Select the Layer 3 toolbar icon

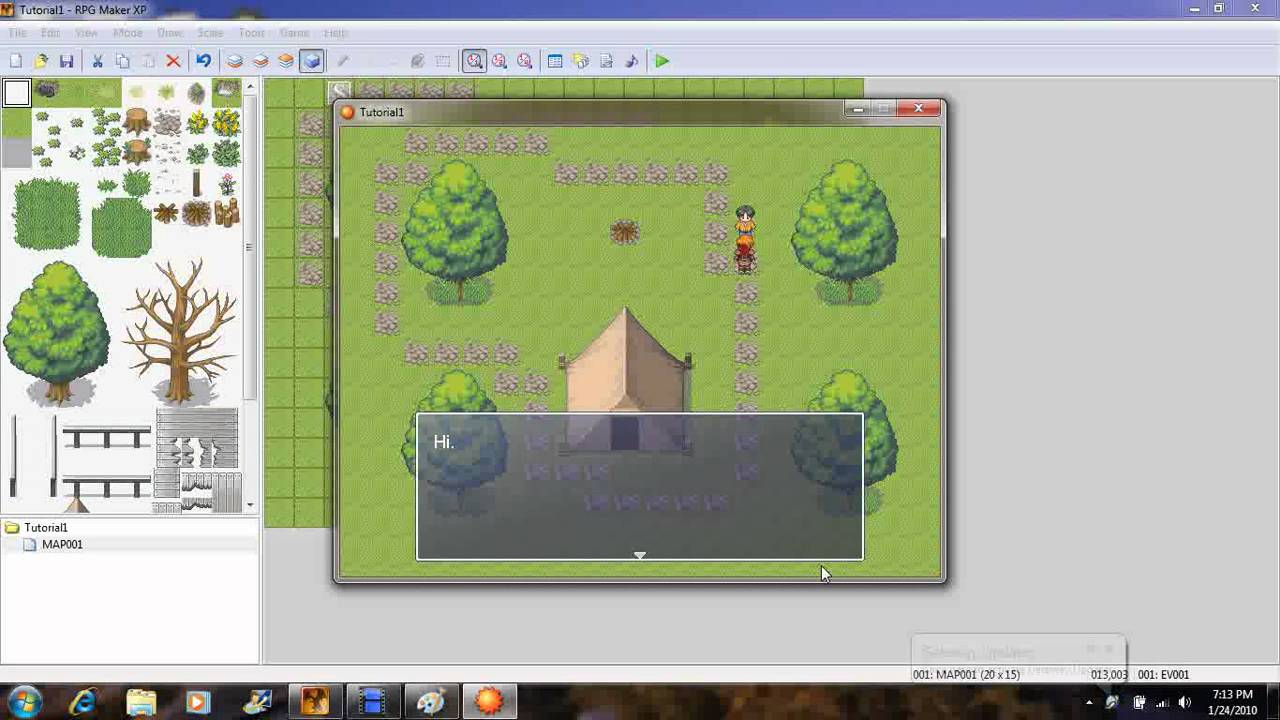(286, 61)
